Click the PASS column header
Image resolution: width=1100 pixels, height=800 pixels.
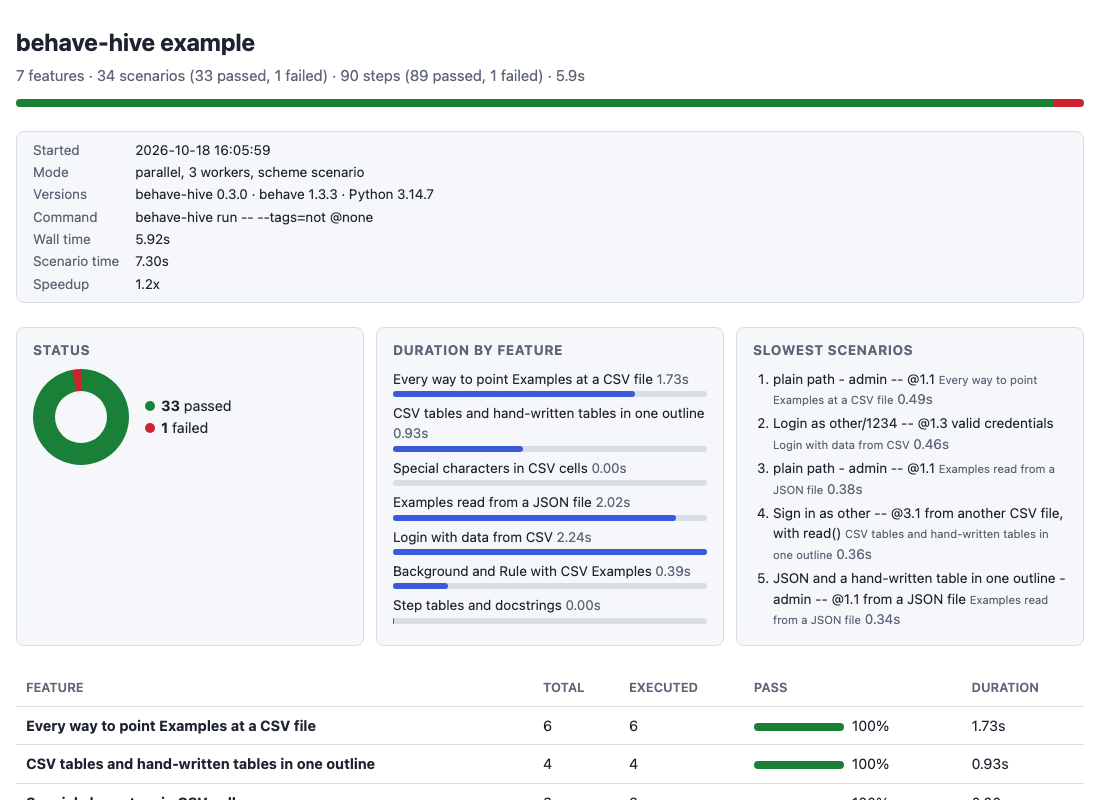770,688
